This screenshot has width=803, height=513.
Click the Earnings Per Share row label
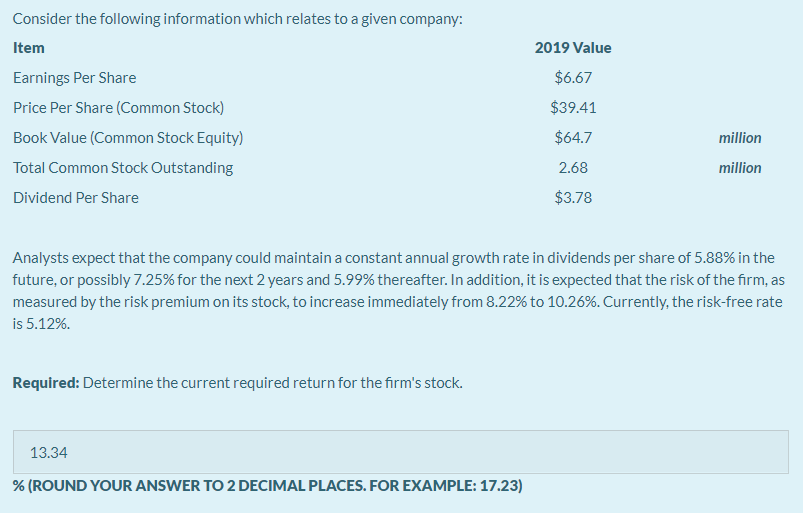[75, 78]
